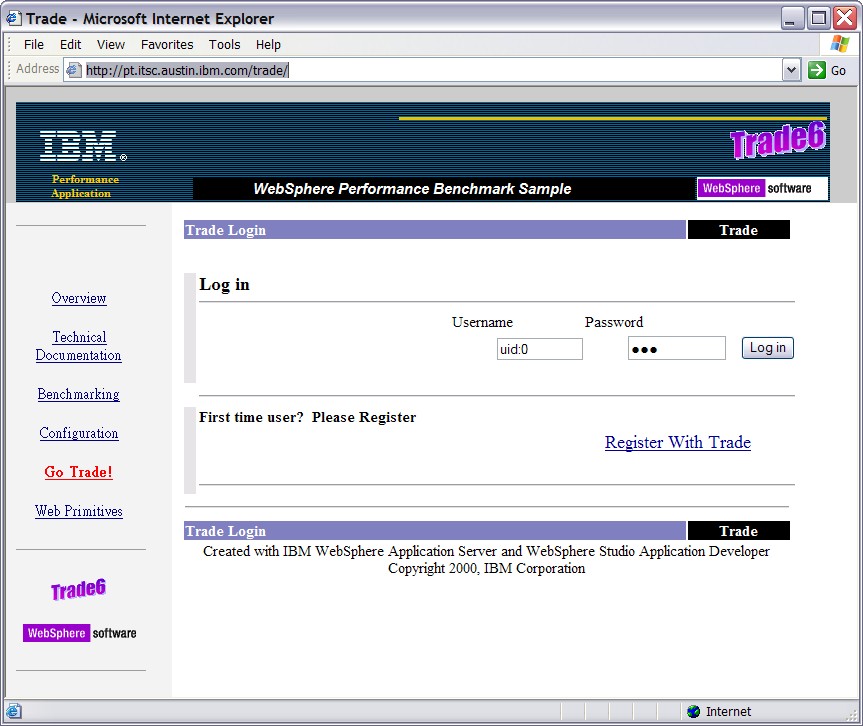Click the Windows flag logo in the menu bar

(x=840, y=44)
